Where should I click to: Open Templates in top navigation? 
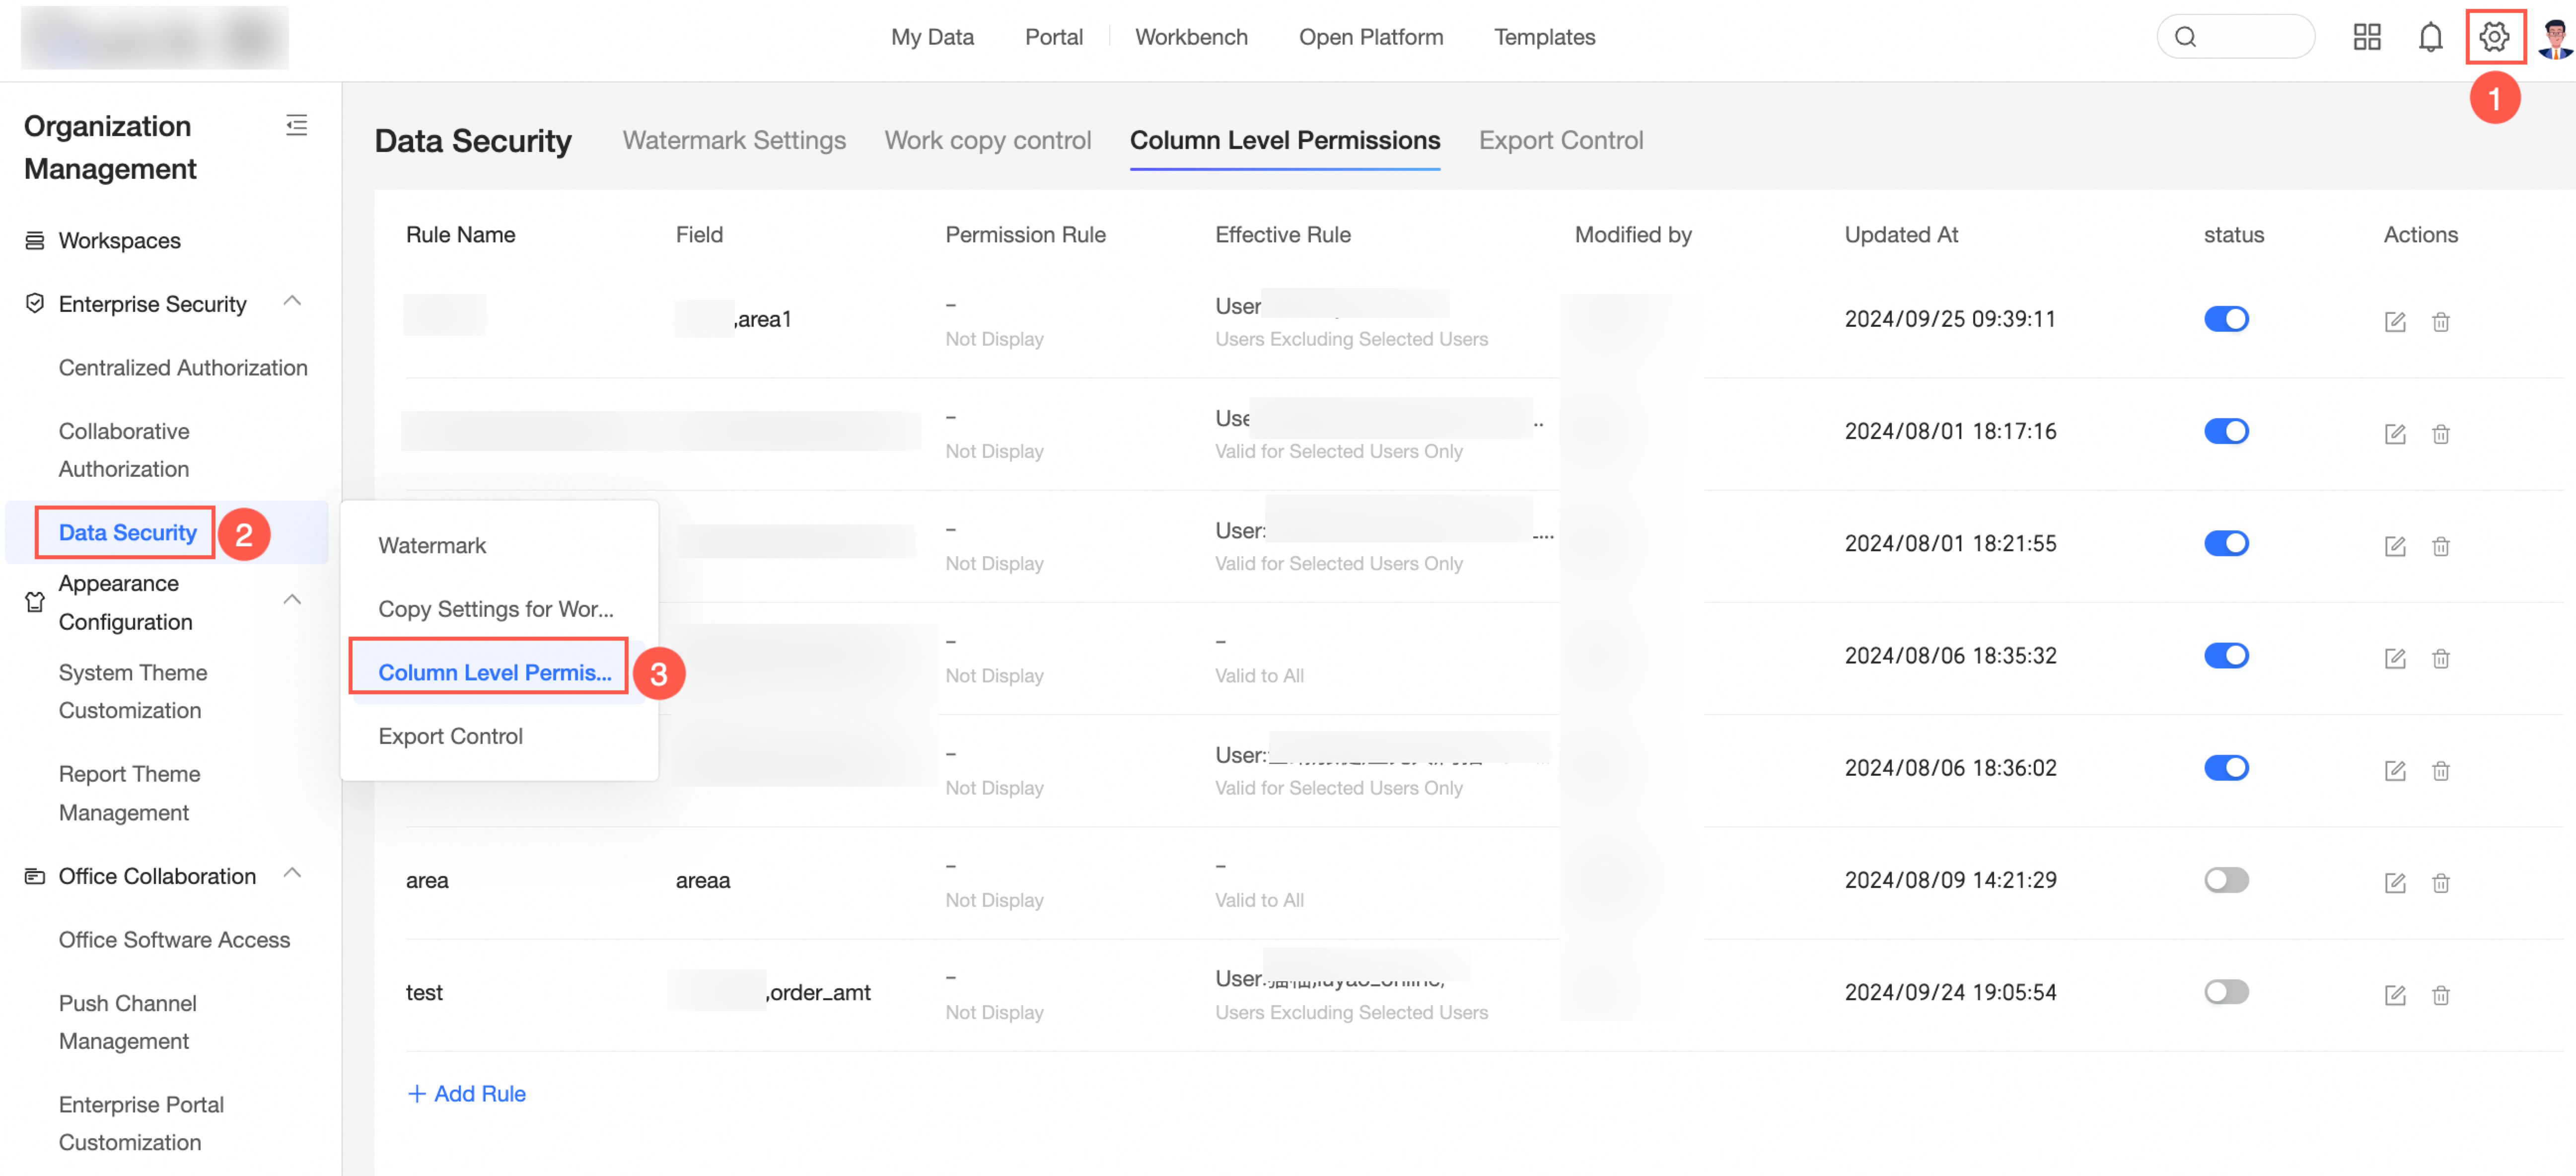click(1544, 37)
